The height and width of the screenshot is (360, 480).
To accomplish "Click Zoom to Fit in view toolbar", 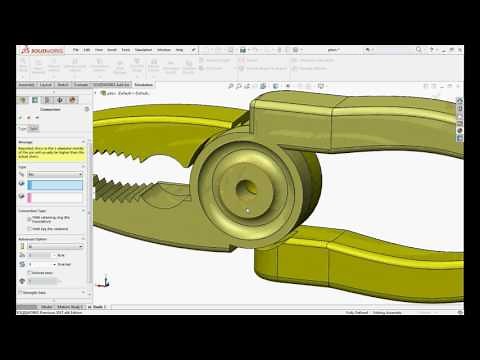I will (x=230, y=86).
